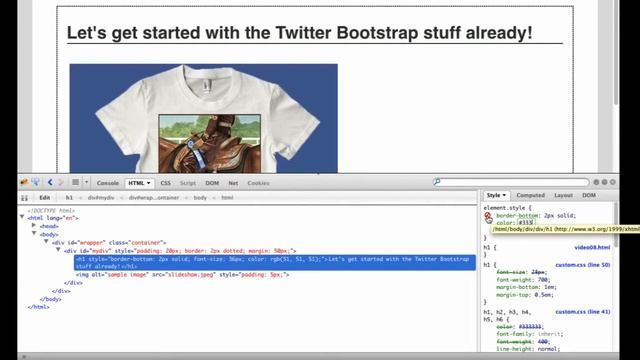The image size is (640, 360).
Task: Open the Style side panel tab
Action: (496, 196)
